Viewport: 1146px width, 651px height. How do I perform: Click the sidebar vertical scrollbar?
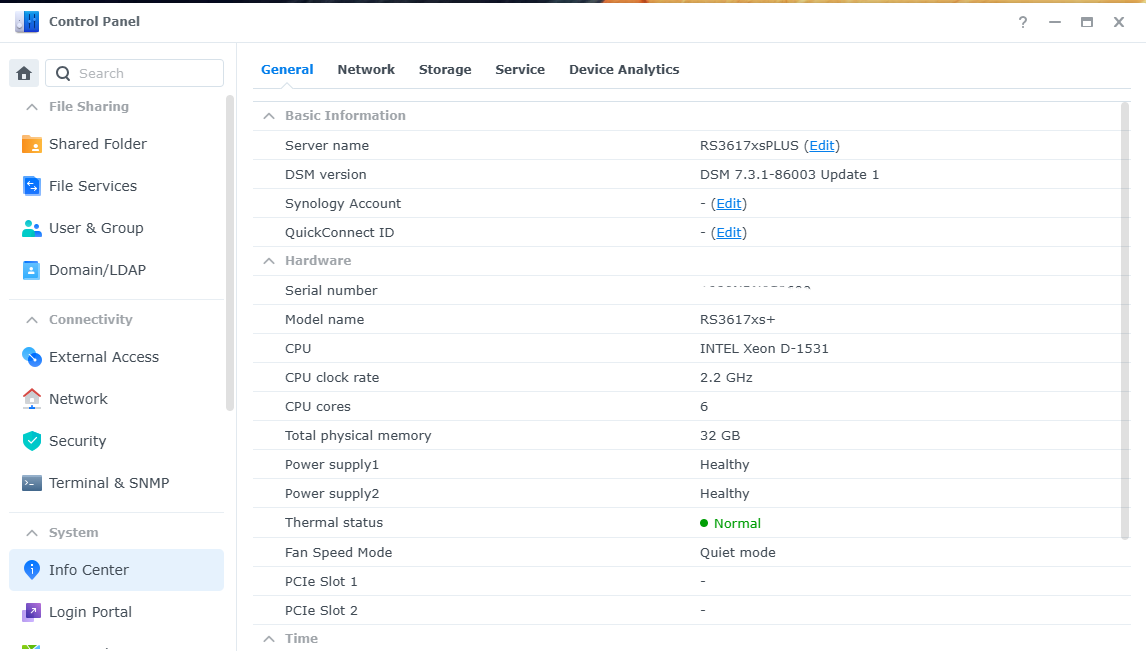tap(230, 253)
